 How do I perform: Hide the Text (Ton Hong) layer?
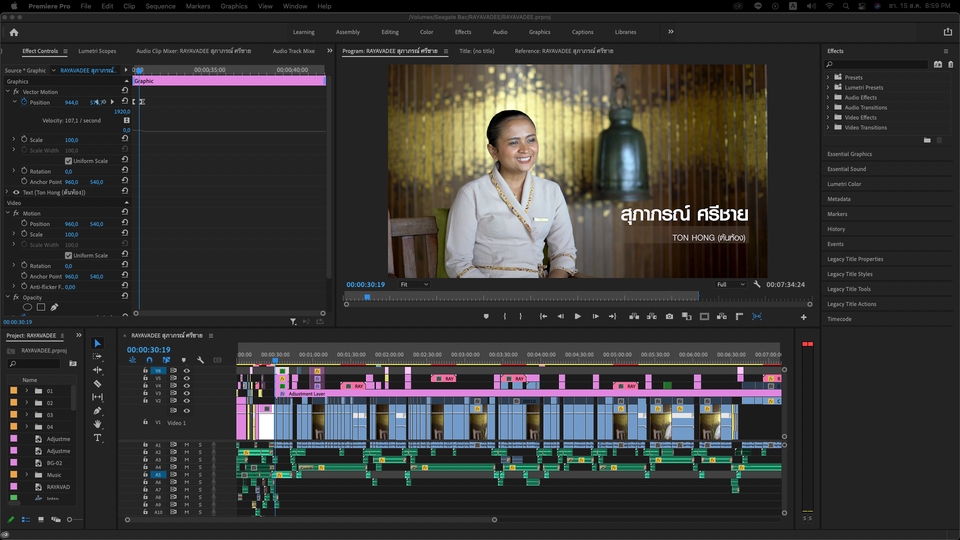click(x=17, y=192)
